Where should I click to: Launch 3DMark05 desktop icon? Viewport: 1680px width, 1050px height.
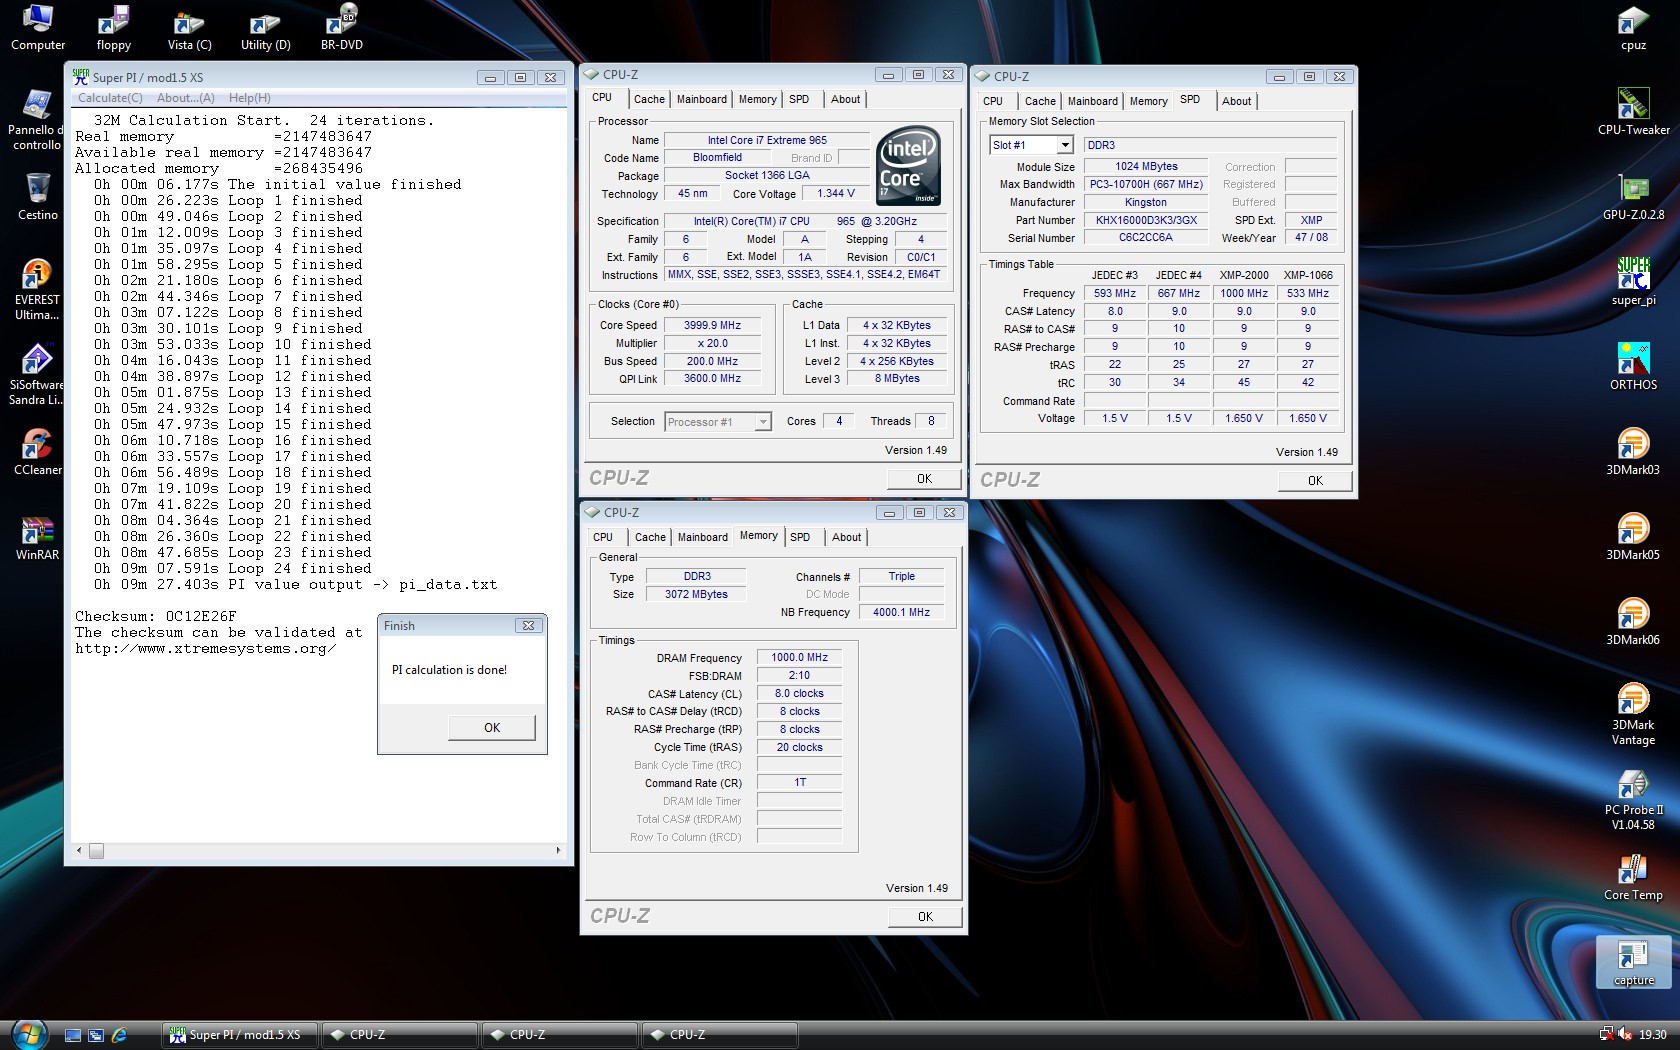point(1633,537)
